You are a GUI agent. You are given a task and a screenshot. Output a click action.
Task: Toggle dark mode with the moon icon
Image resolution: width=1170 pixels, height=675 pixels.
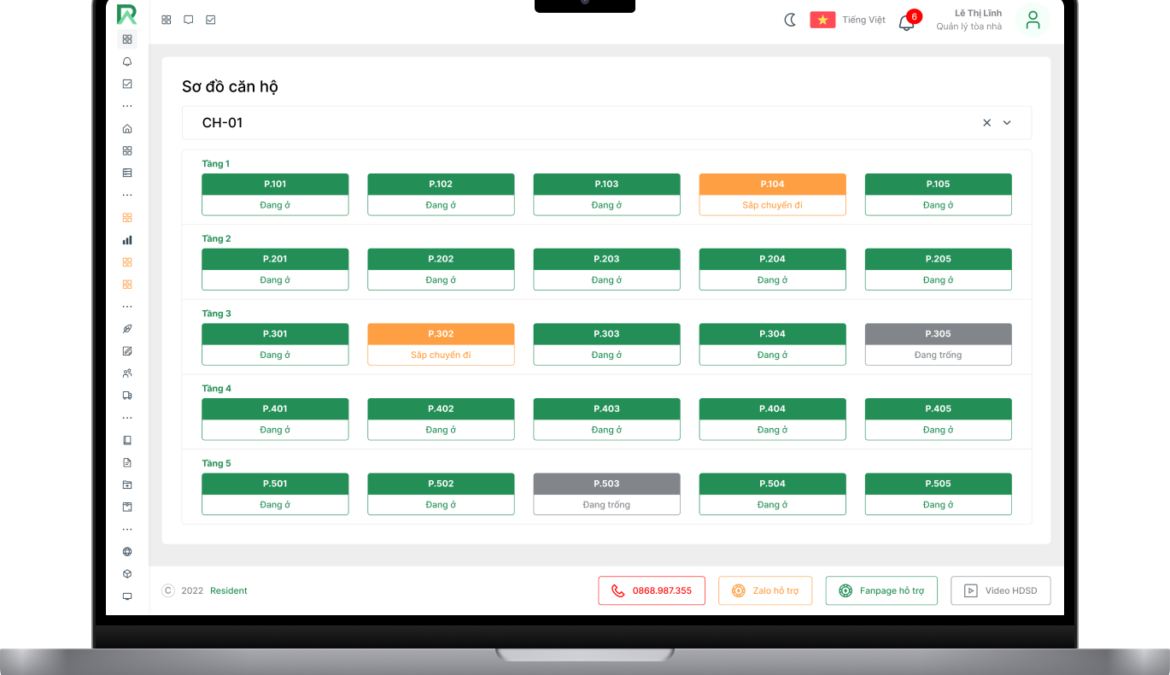click(790, 20)
